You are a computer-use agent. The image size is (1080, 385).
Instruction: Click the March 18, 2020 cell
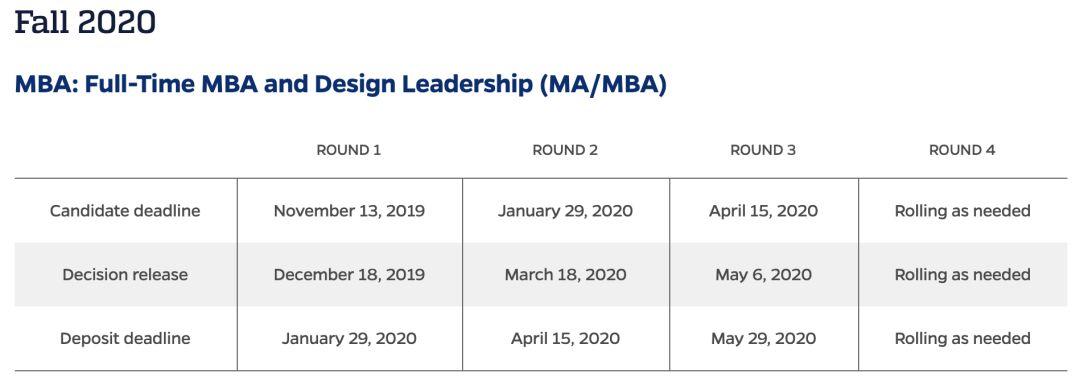coord(565,275)
